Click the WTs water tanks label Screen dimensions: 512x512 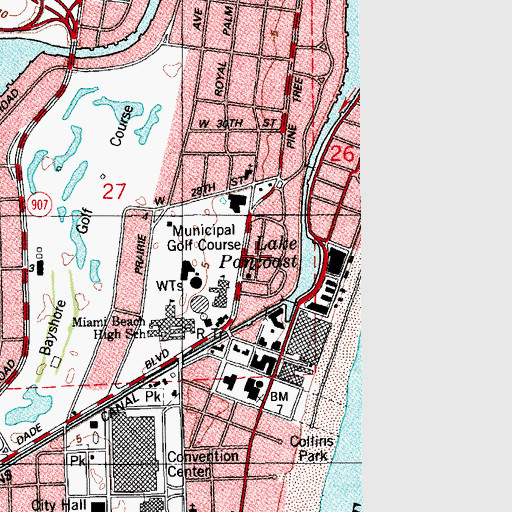pyautogui.click(x=169, y=286)
